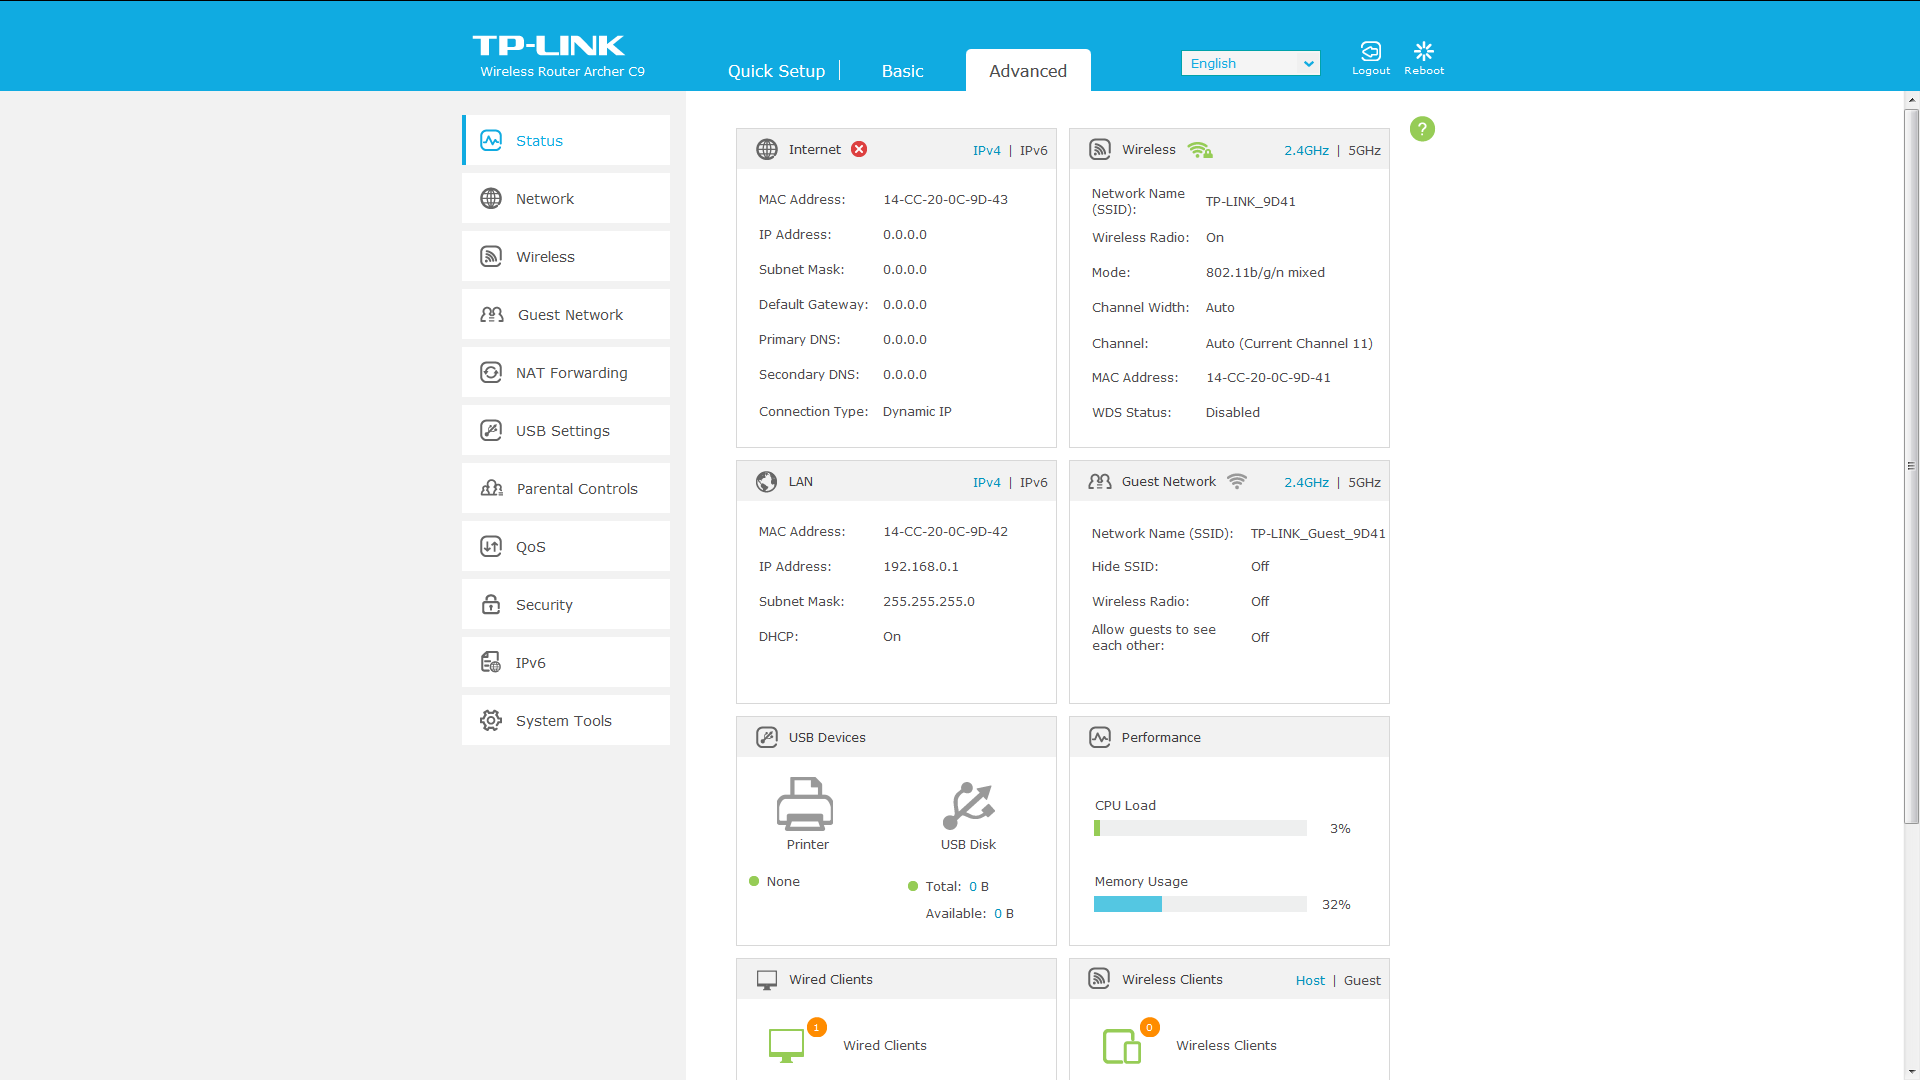1920x1080 pixels.
Task: Open the System Tools menu item
Action: coord(566,720)
